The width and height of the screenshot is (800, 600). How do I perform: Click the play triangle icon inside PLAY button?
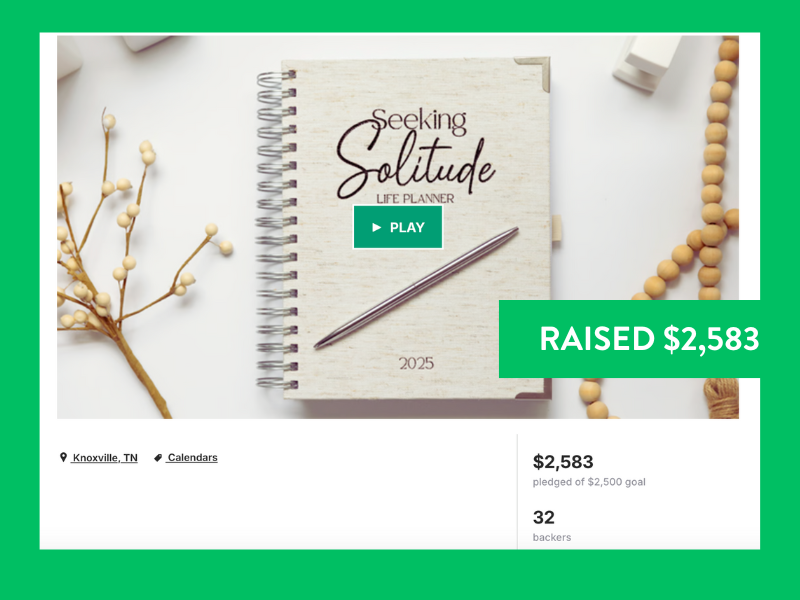tap(377, 228)
